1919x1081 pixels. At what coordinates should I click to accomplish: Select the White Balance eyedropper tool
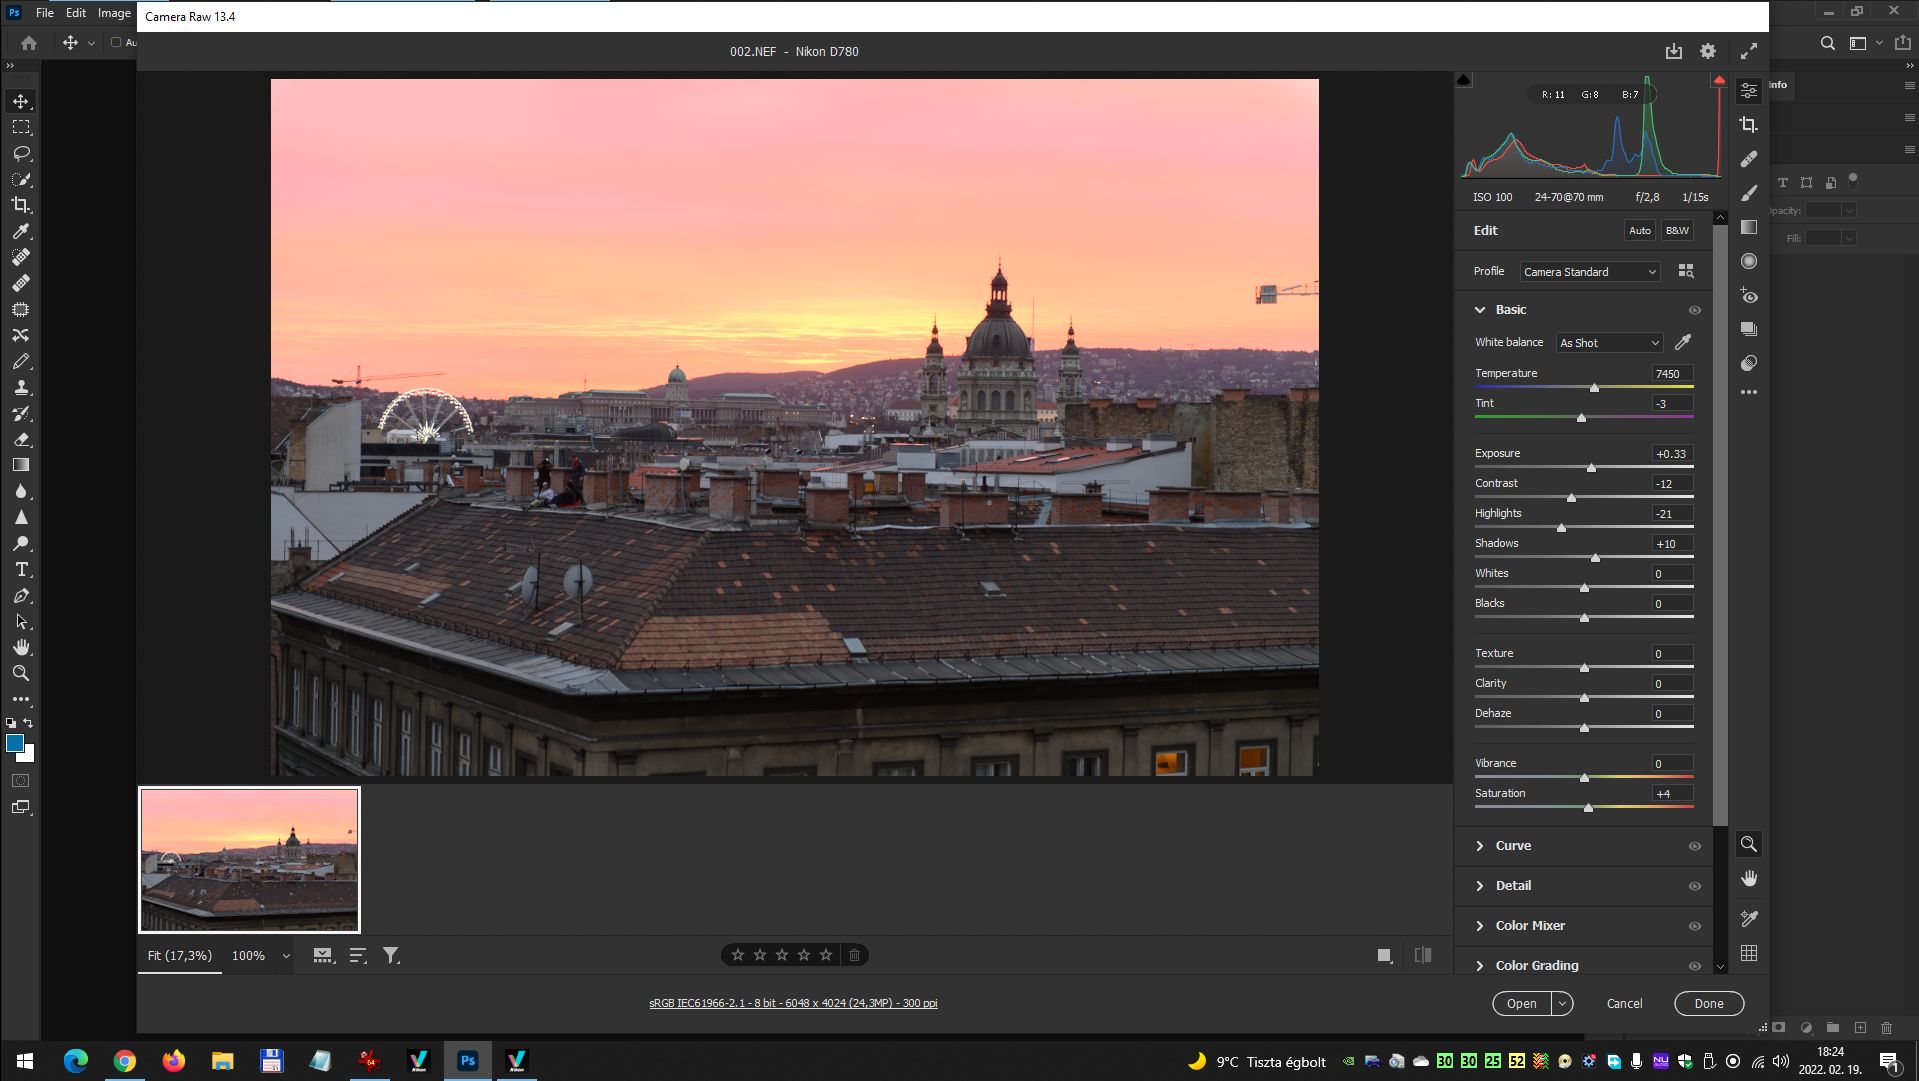click(1683, 343)
